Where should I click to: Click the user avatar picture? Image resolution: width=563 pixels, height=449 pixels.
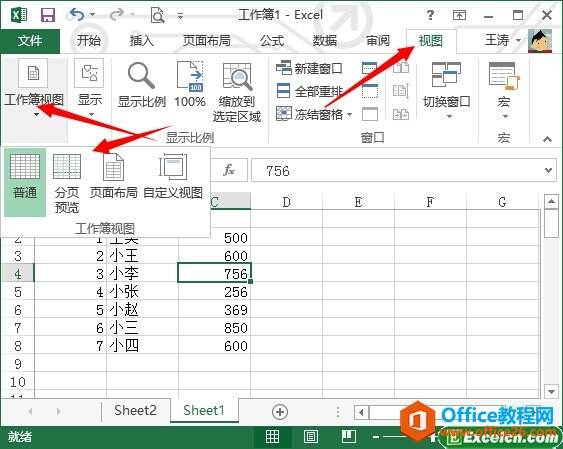[x=540, y=40]
